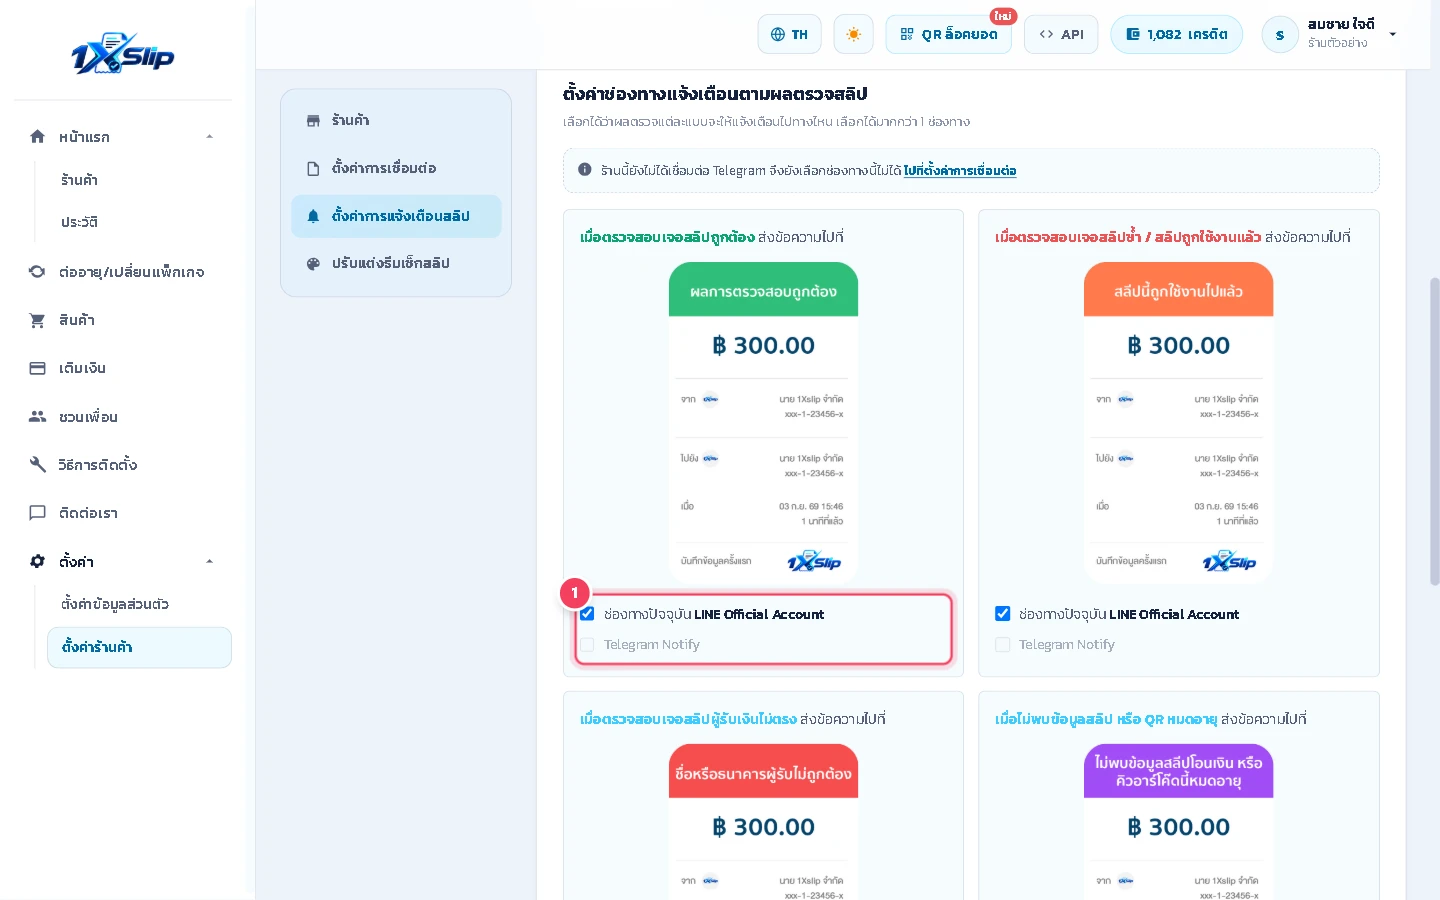Click the chat bubble icon beside ติดต่อเรา
This screenshot has height=900, width=1440.
[x=37, y=513]
